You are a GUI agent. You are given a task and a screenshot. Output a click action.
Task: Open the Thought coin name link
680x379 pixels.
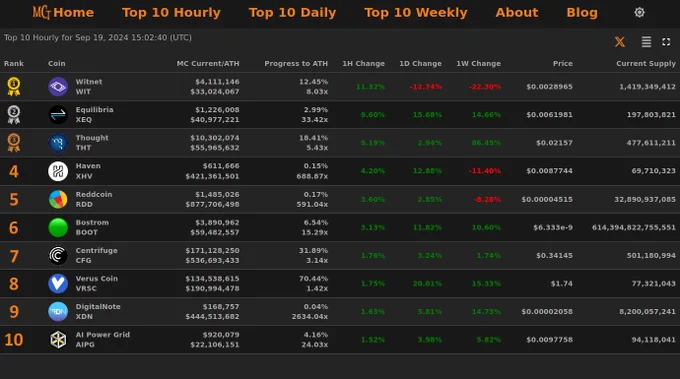(92, 138)
